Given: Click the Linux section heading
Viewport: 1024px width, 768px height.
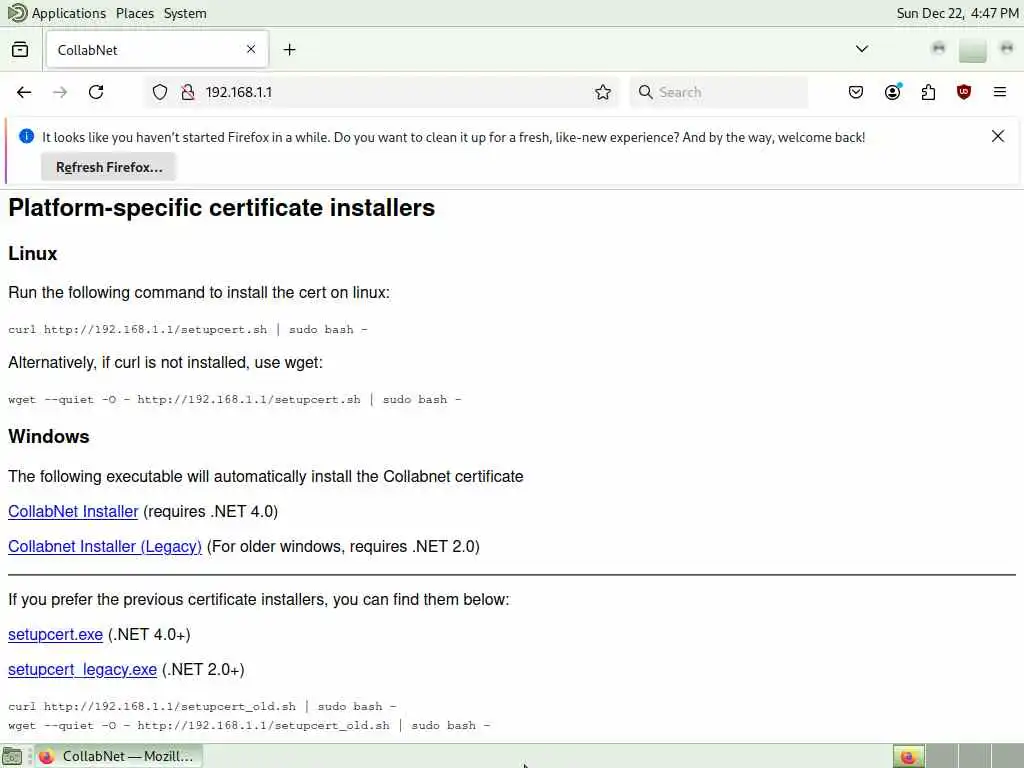Looking at the screenshot, I should click(33, 253).
